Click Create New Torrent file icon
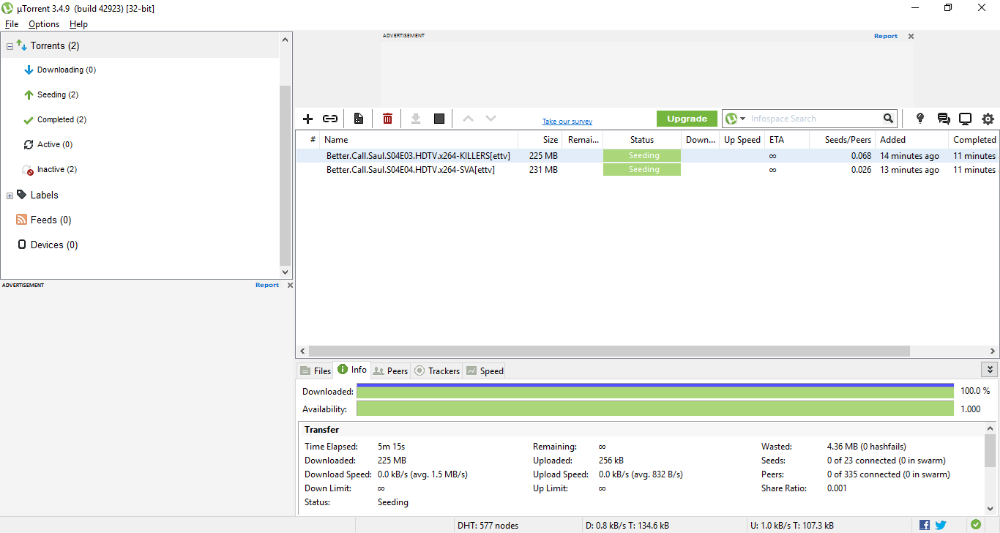The height and width of the screenshot is (533, 1000). click(x=358, y=119)
